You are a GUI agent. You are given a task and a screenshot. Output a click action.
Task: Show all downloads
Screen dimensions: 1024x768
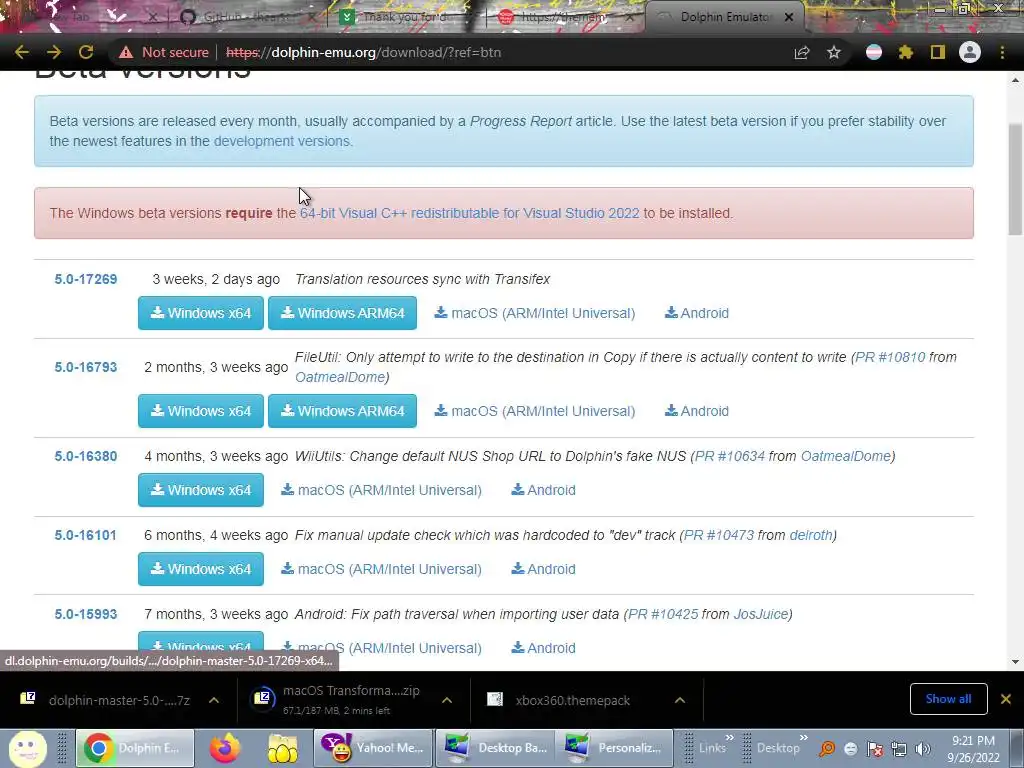[x=948, y=699]
